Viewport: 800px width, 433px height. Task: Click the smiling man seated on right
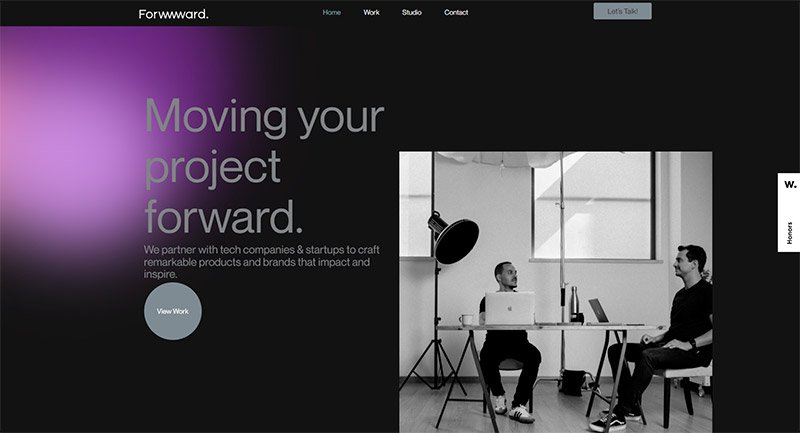663,337
